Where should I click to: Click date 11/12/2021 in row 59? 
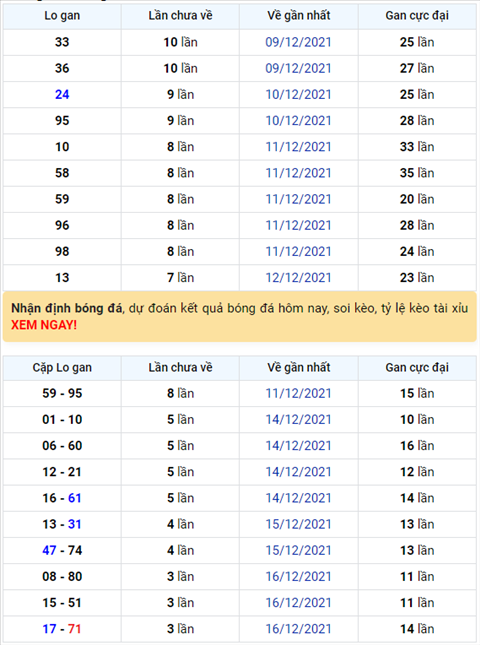[298, 199]
